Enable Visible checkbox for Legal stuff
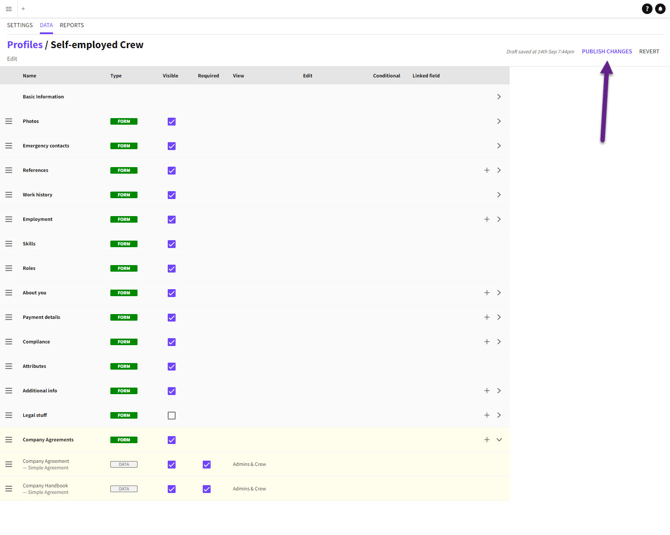 click(172, 415)
